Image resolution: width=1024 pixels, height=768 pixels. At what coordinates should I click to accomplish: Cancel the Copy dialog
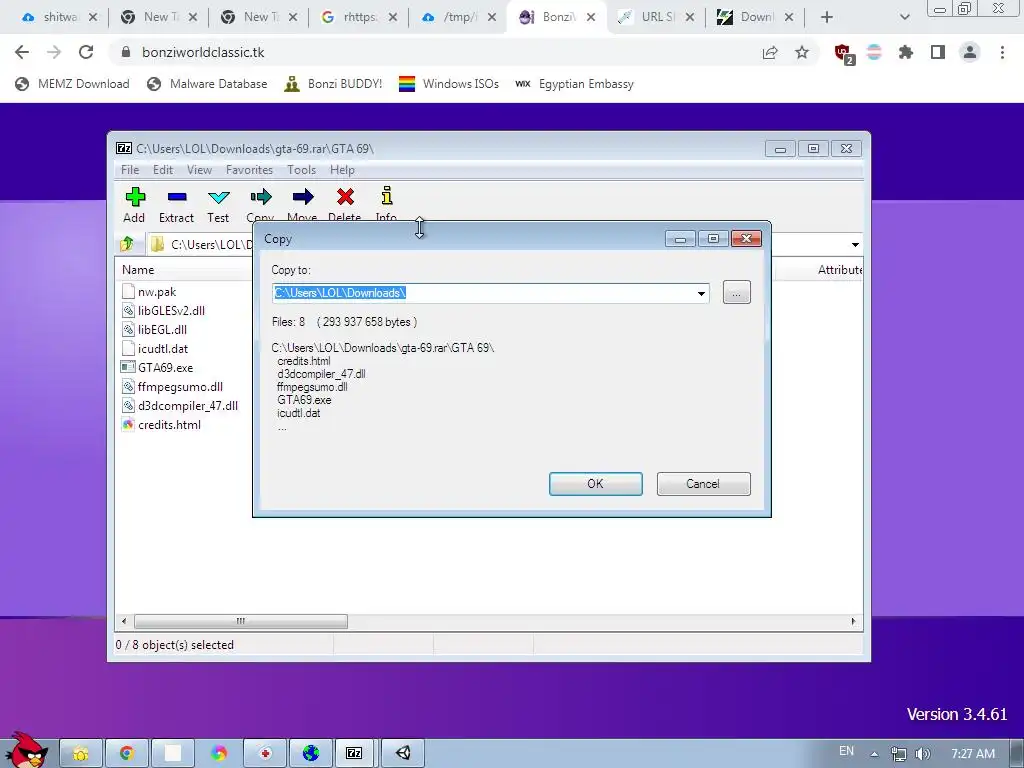[703, 484]
